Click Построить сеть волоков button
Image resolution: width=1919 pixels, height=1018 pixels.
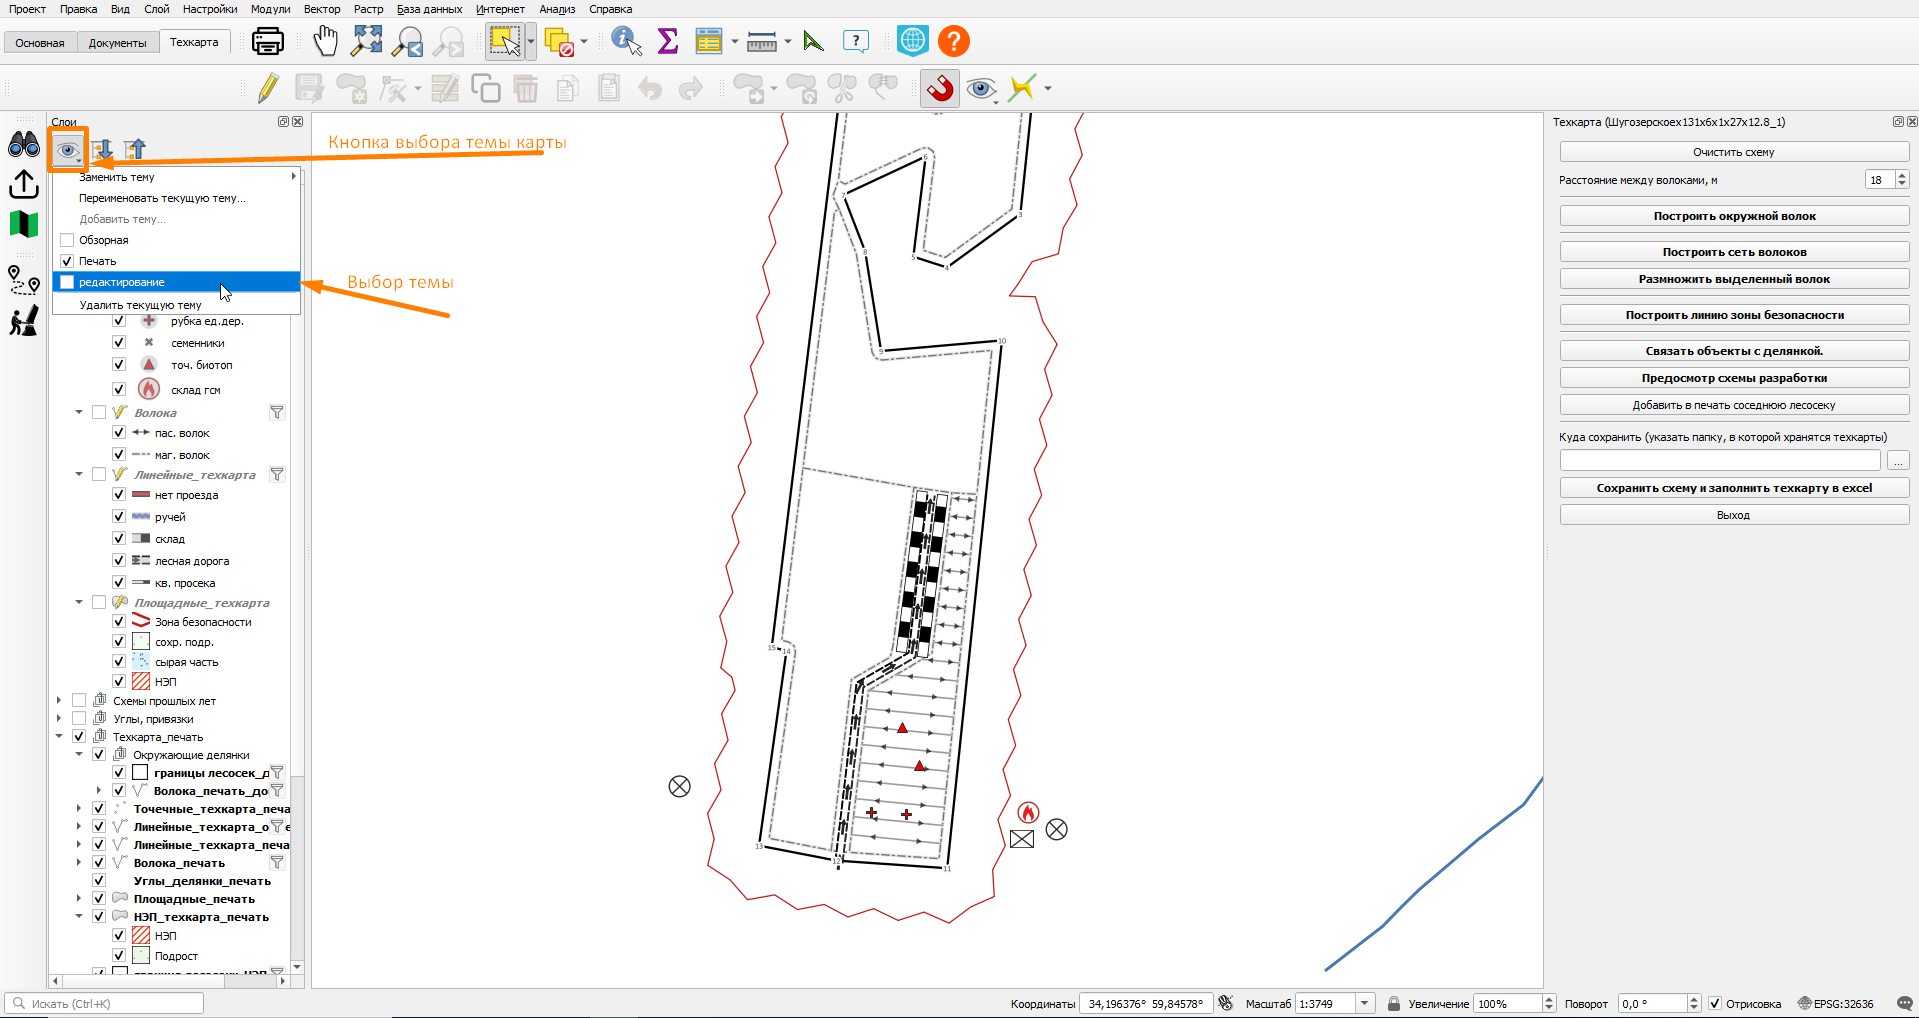(1734, 252)
